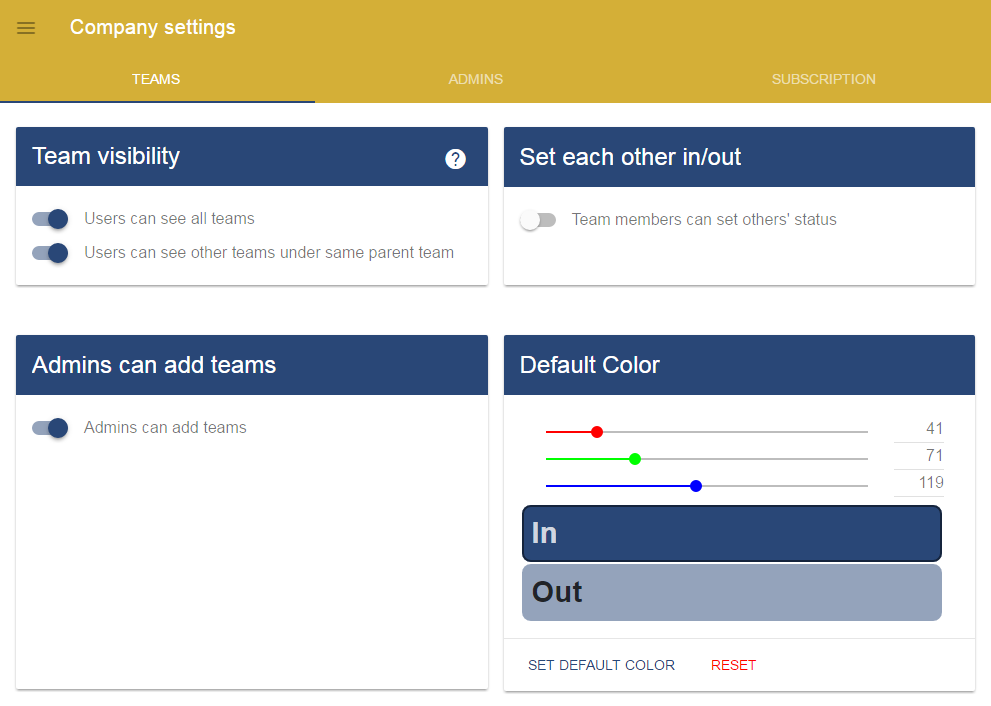This screenshot has height=706, width=991.
Task: Click the green color slider handle
Action: coord(635,459)
